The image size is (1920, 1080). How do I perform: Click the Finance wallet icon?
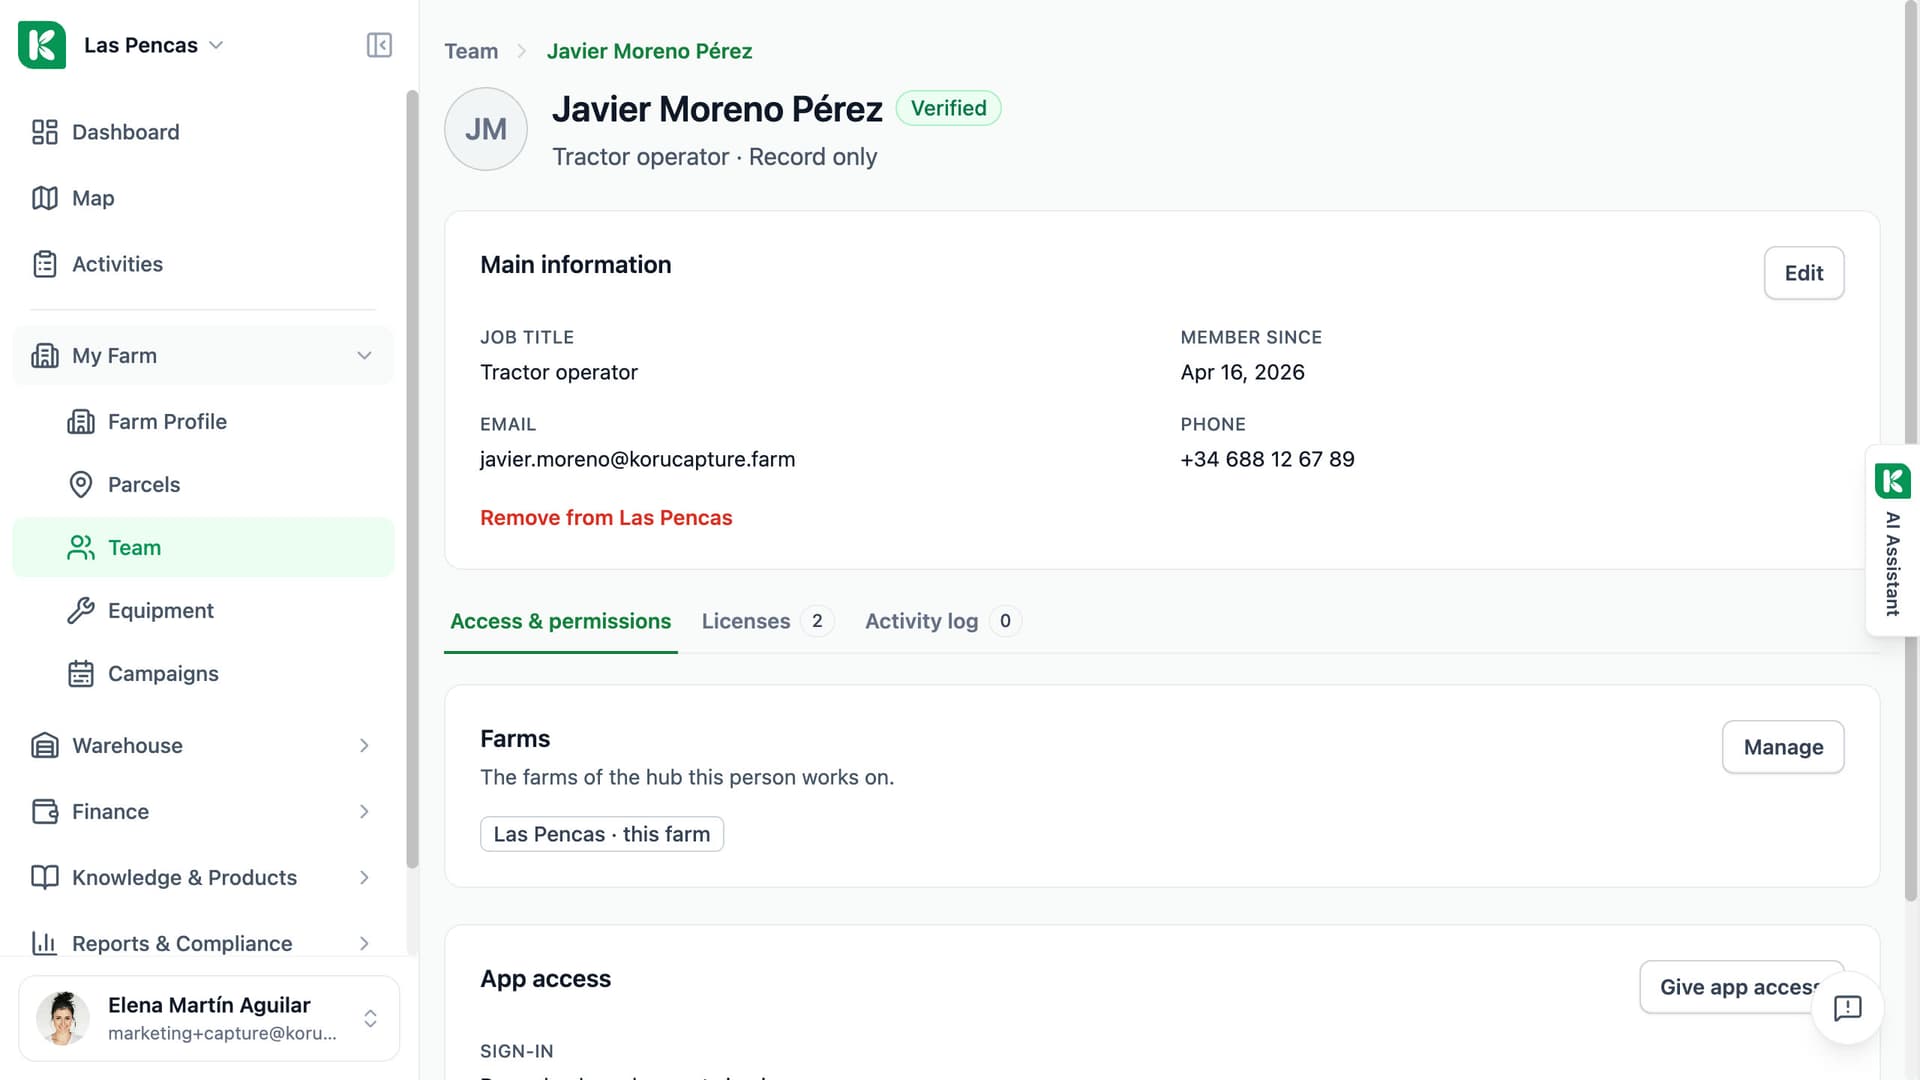[x=45, y=812]
